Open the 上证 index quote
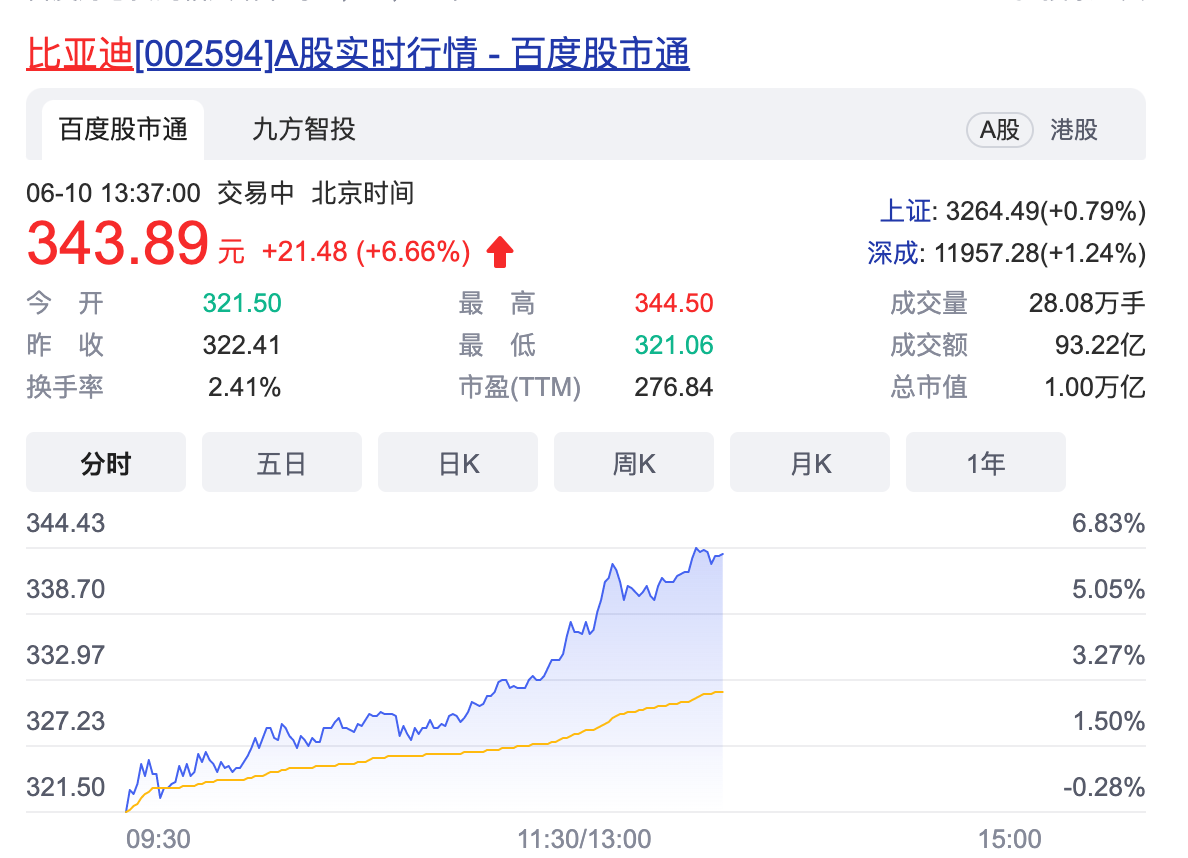This screenshot has width=1188, height=858. tap(1012, 211)
